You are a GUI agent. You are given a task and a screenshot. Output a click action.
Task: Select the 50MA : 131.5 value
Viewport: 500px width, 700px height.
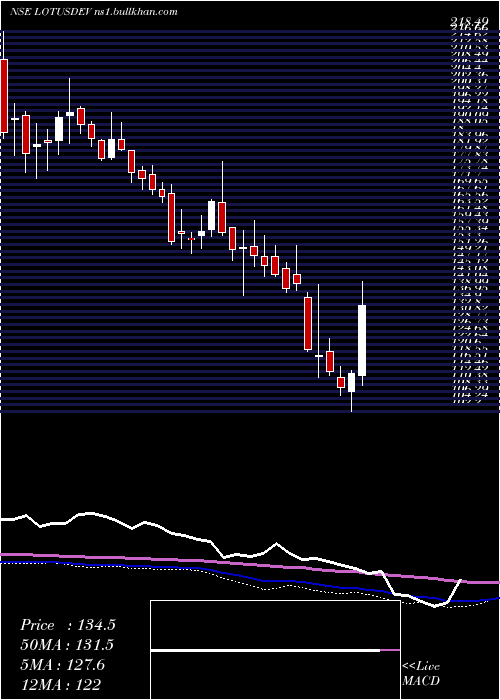[x=67, y=645]
